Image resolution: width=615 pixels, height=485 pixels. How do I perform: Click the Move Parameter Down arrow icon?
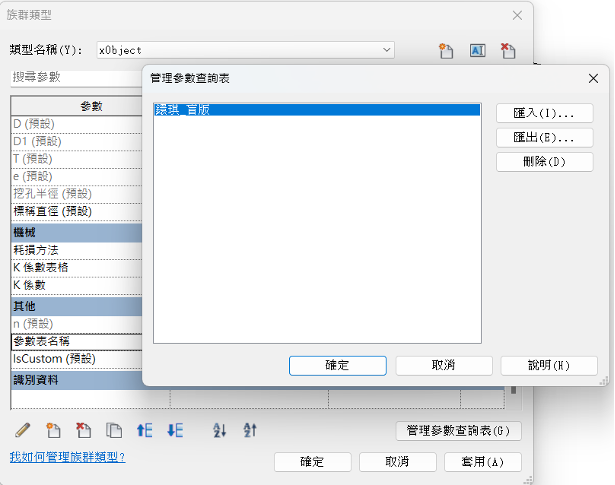pyautogui.click(x=175, y=430)
